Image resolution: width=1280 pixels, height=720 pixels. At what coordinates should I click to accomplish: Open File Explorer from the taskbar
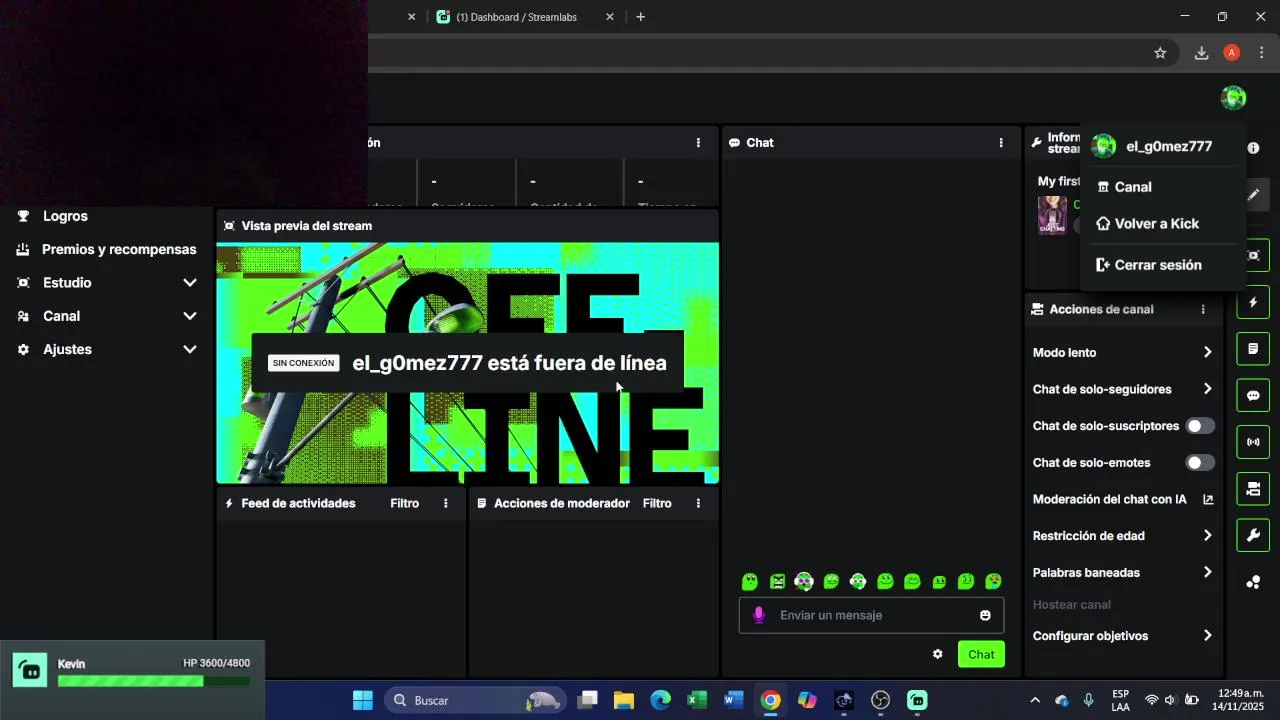tap(624, 700)
